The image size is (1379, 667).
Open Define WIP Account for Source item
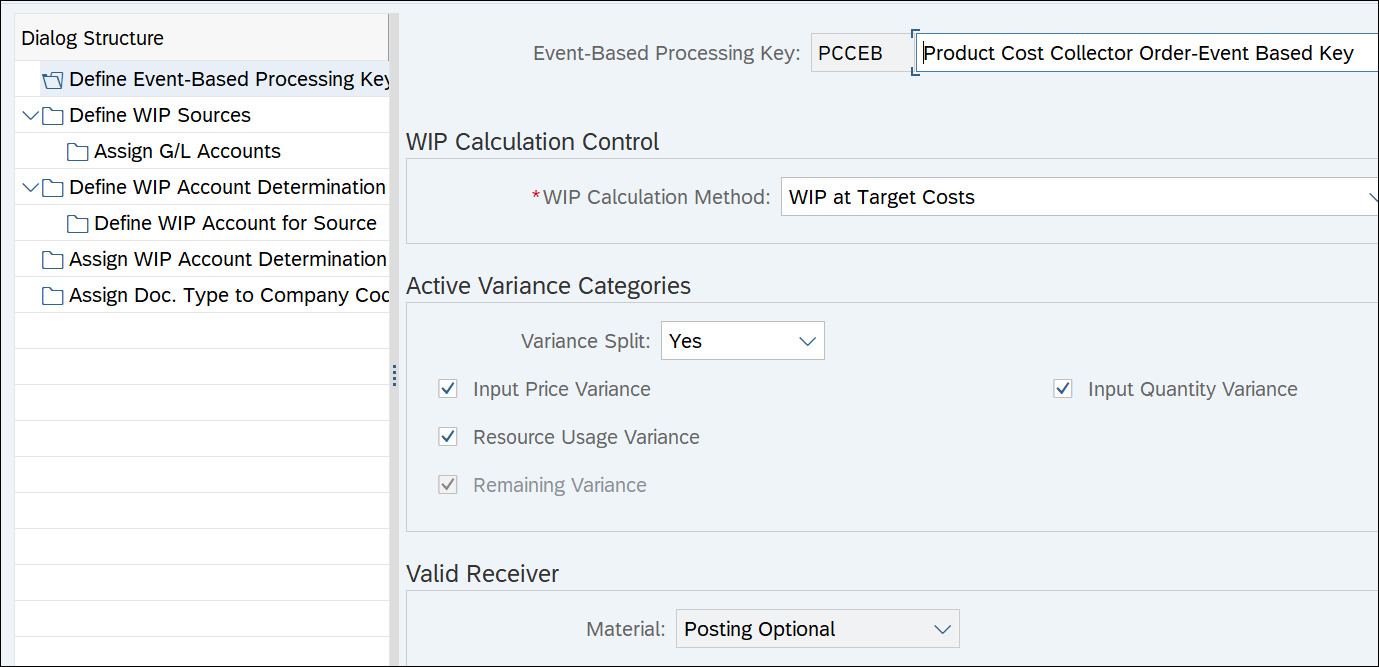235,224
